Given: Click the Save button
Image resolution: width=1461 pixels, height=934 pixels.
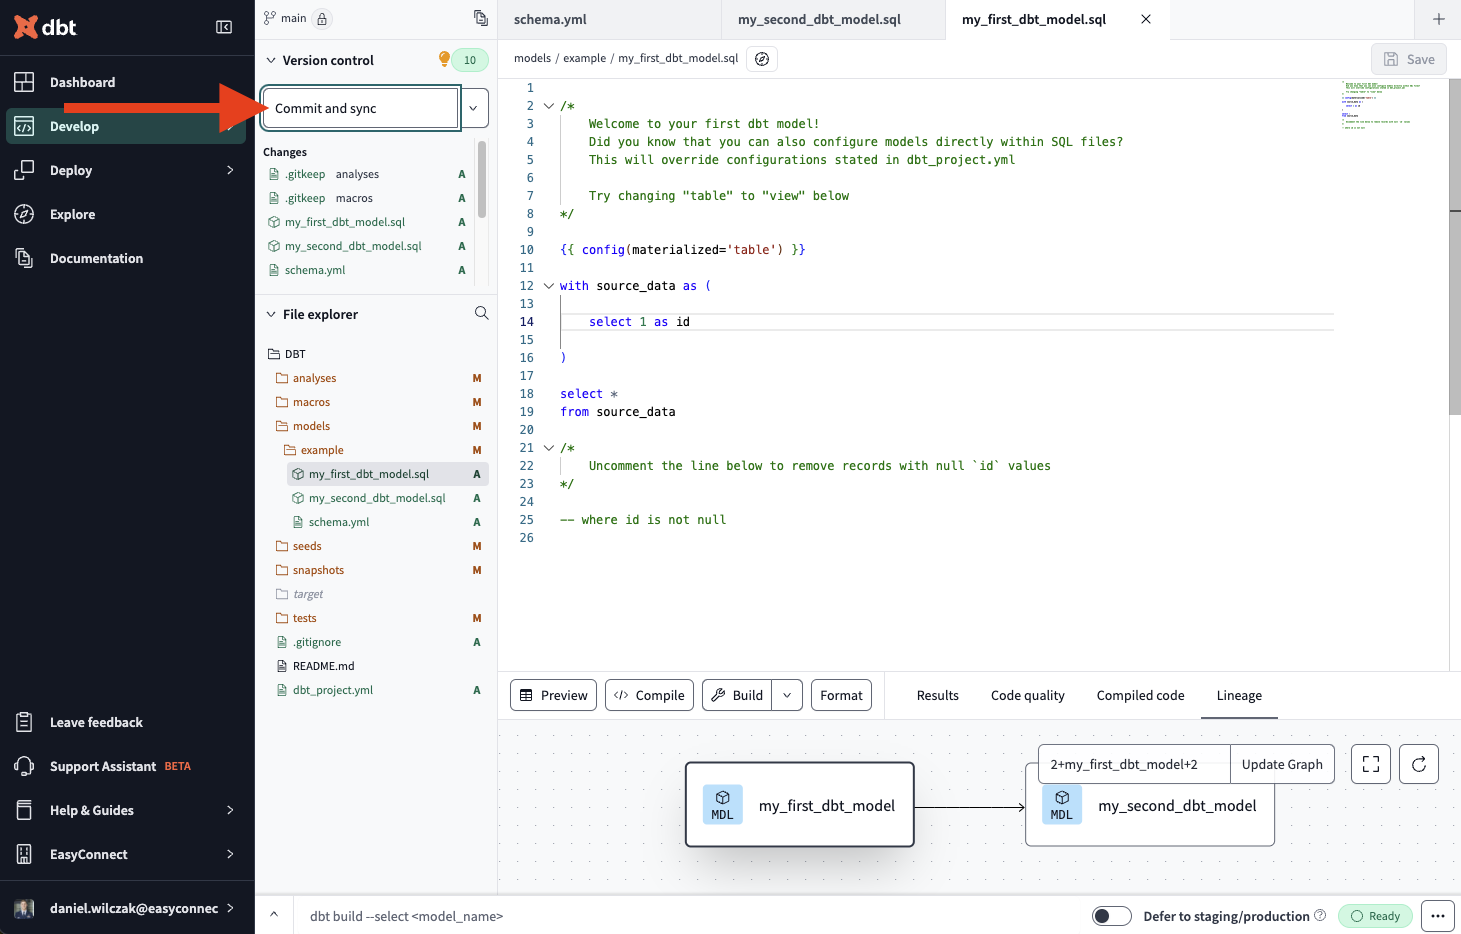Looking at the screenshot, I should (1408, 59).
